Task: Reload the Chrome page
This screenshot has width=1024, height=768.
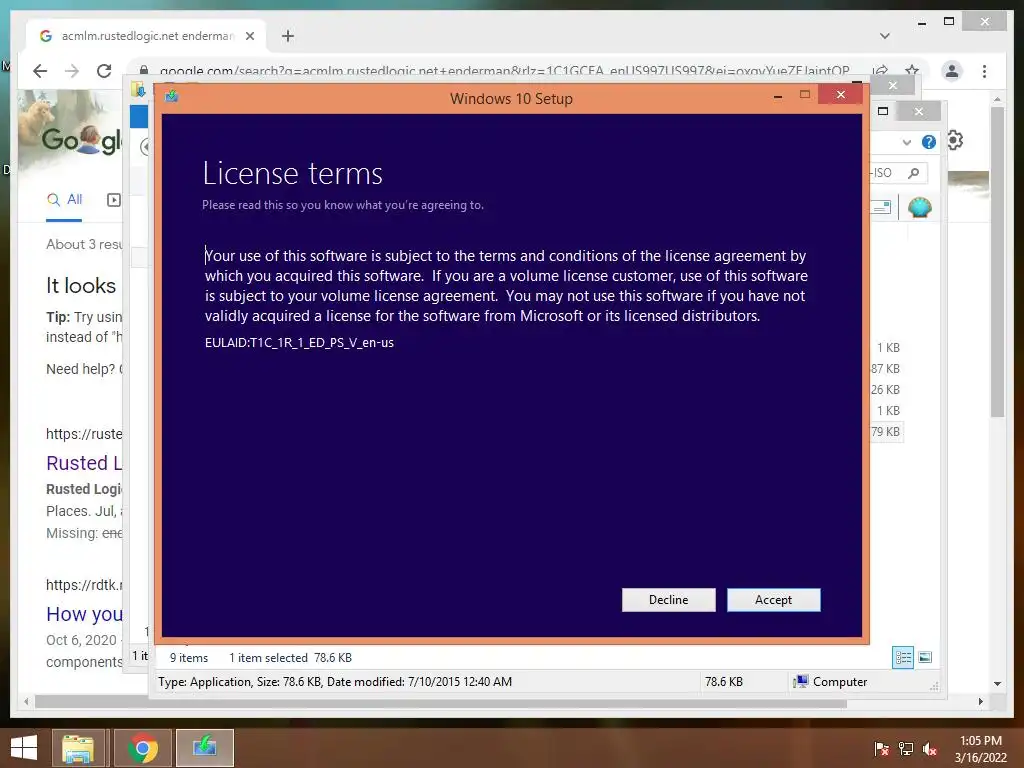Action: pyautogui.click(x=104, y=71)
